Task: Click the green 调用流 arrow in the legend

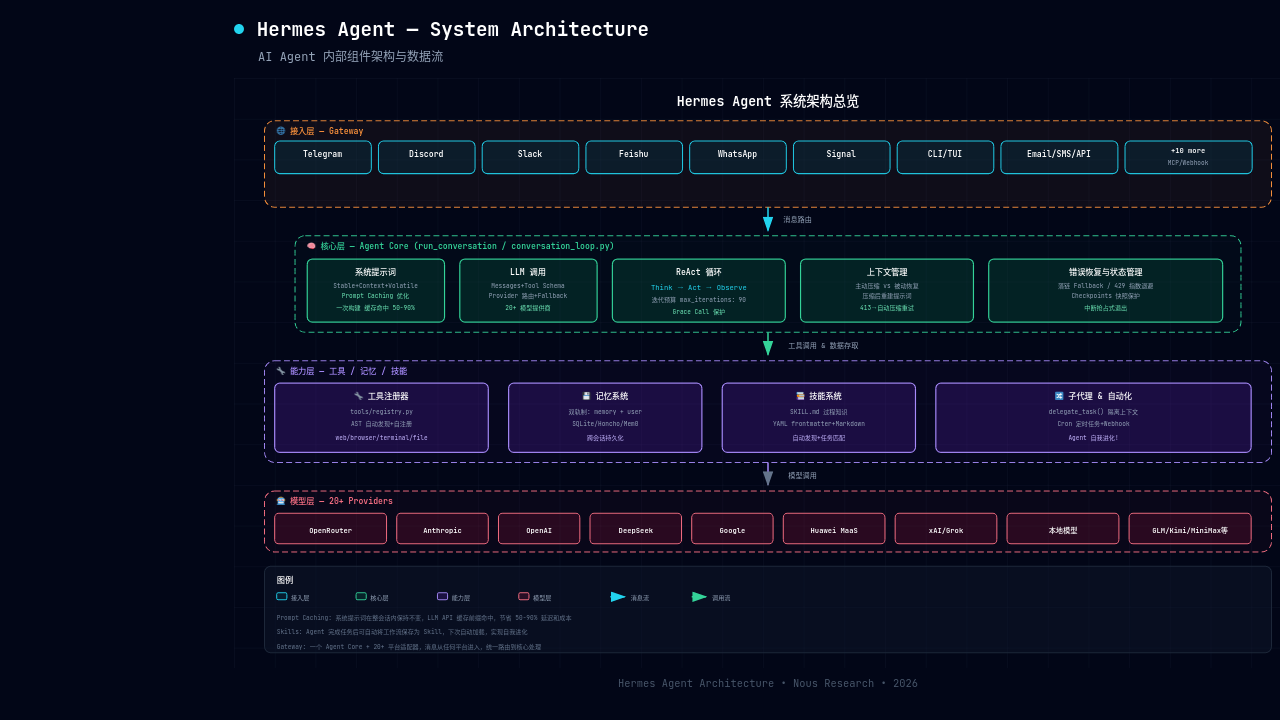Action: coord(700,597)
